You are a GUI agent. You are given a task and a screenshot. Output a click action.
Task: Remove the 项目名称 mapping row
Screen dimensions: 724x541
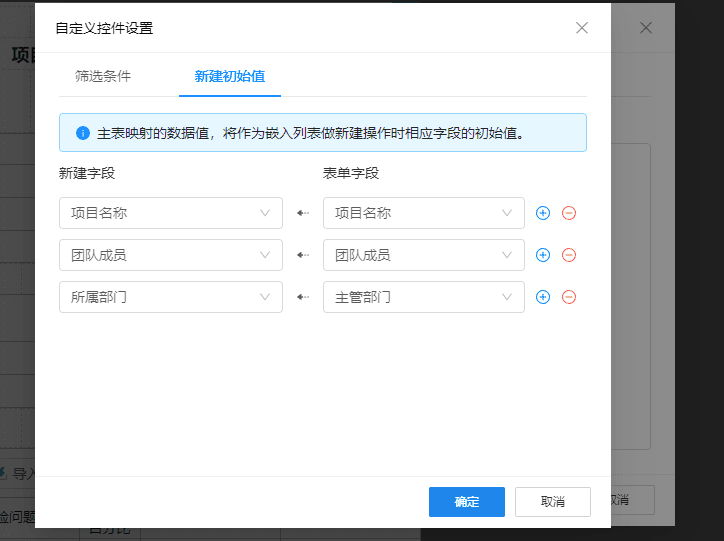[x=569, y=213]
